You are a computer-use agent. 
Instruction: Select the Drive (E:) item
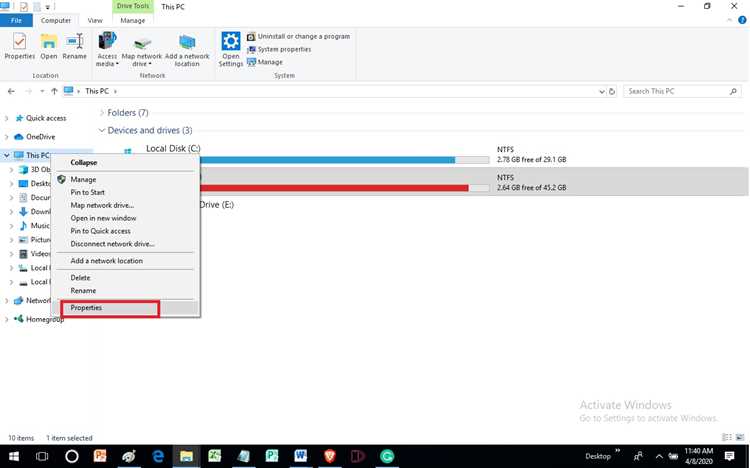[x=217, y=205]
